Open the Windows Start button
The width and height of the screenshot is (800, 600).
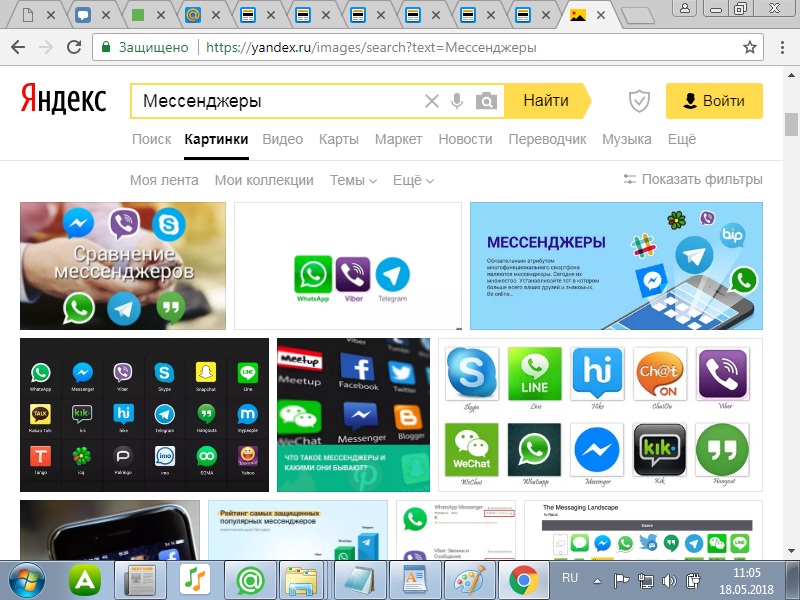(27, 581)
